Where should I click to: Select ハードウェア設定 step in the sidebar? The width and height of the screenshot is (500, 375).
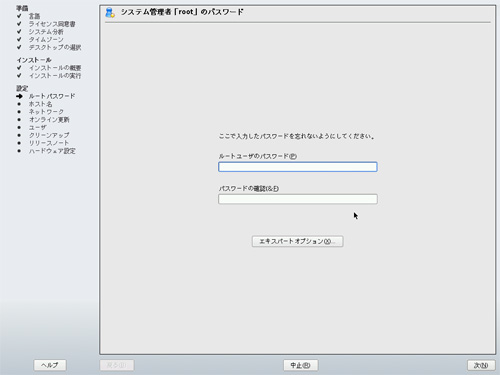pyautogui.click(x=52, y=151)
